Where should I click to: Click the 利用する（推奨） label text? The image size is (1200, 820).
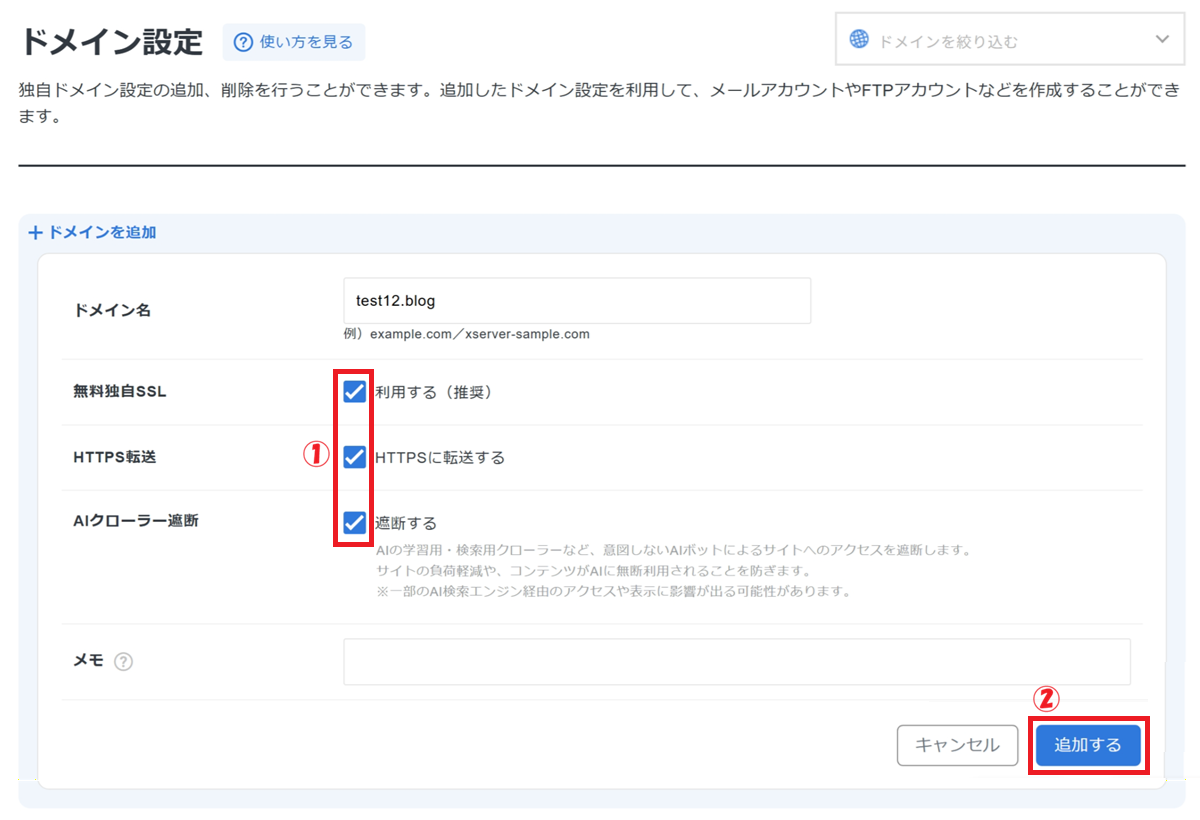434,392
